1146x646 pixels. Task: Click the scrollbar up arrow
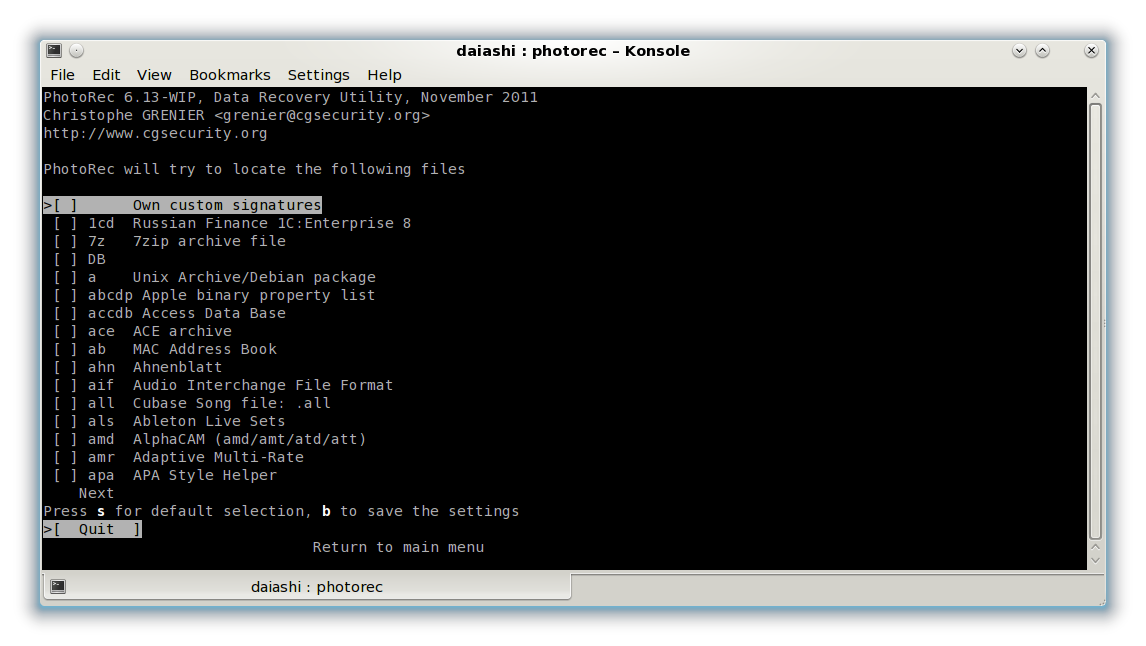(1095, 96)
